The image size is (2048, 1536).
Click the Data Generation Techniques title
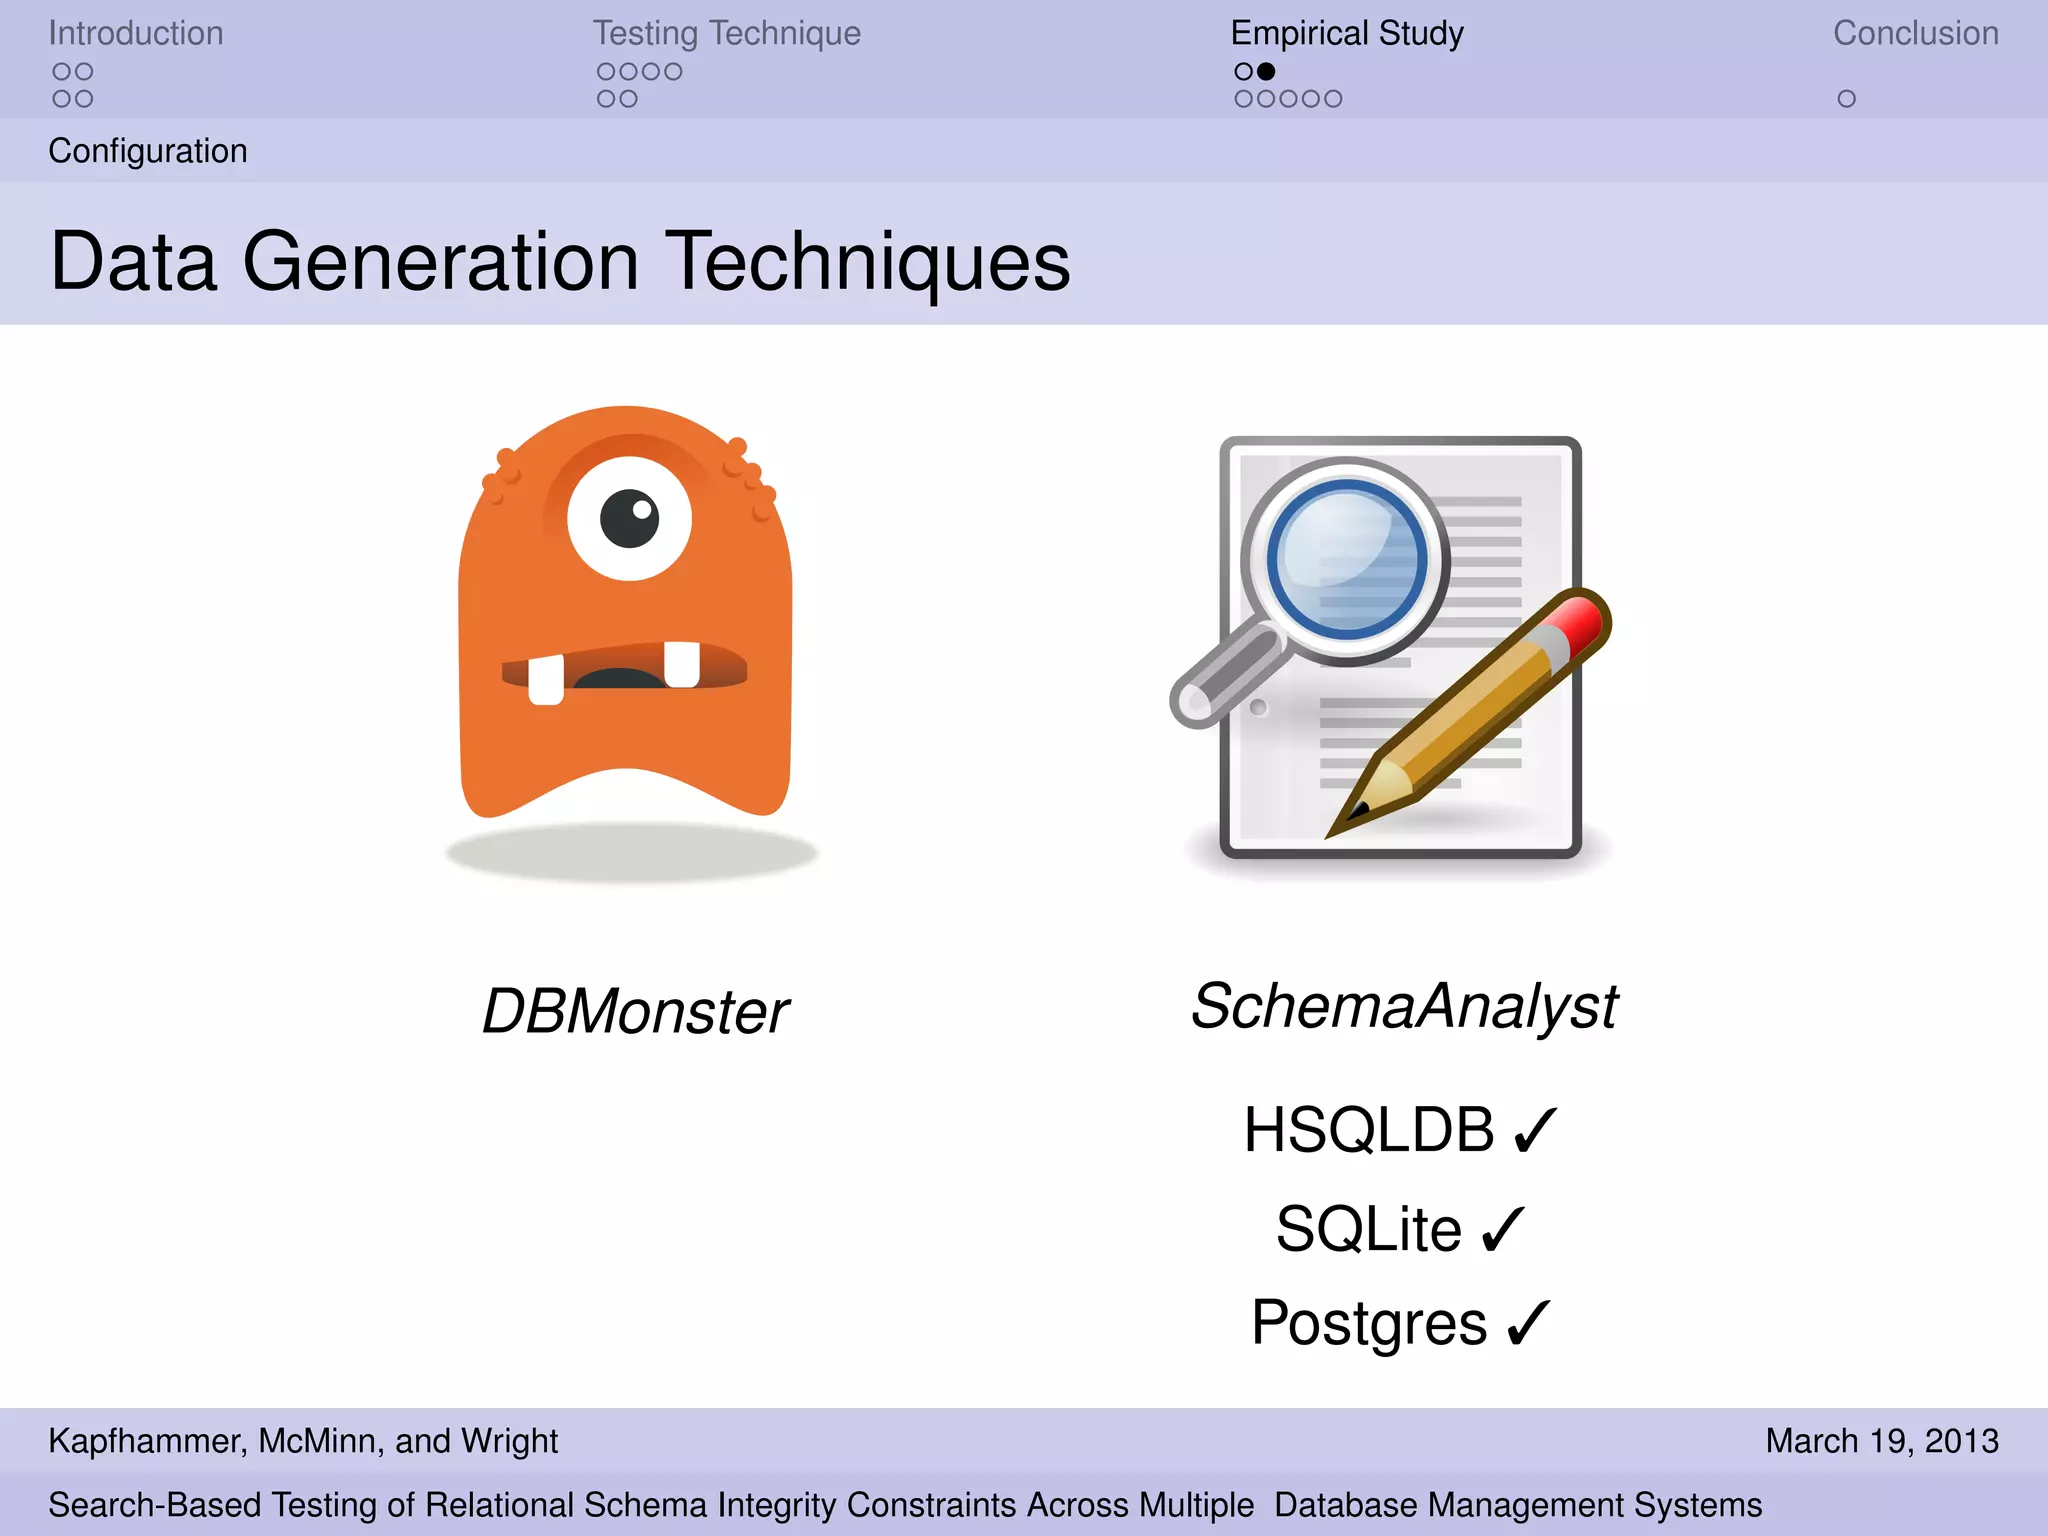pos(560,261)
